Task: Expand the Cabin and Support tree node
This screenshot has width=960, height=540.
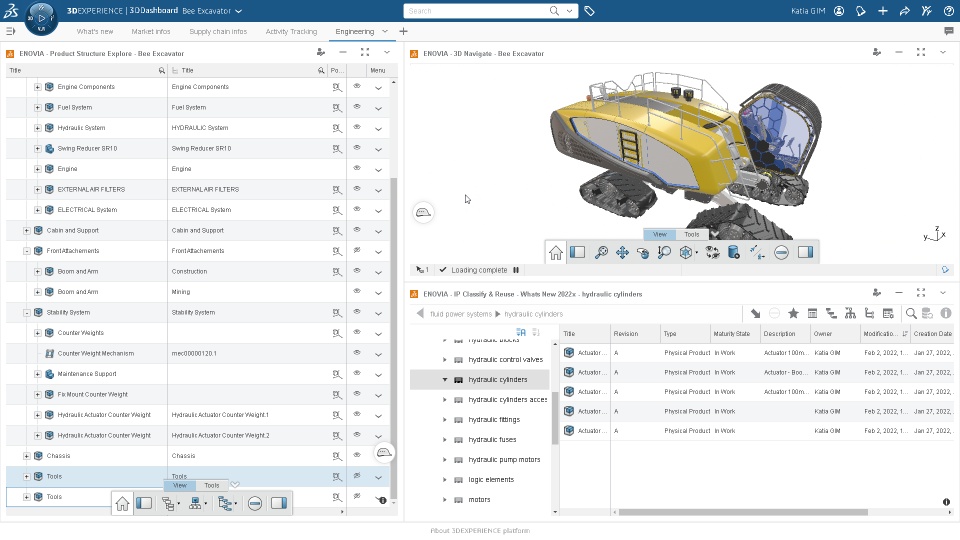Action: coord(26,231)
